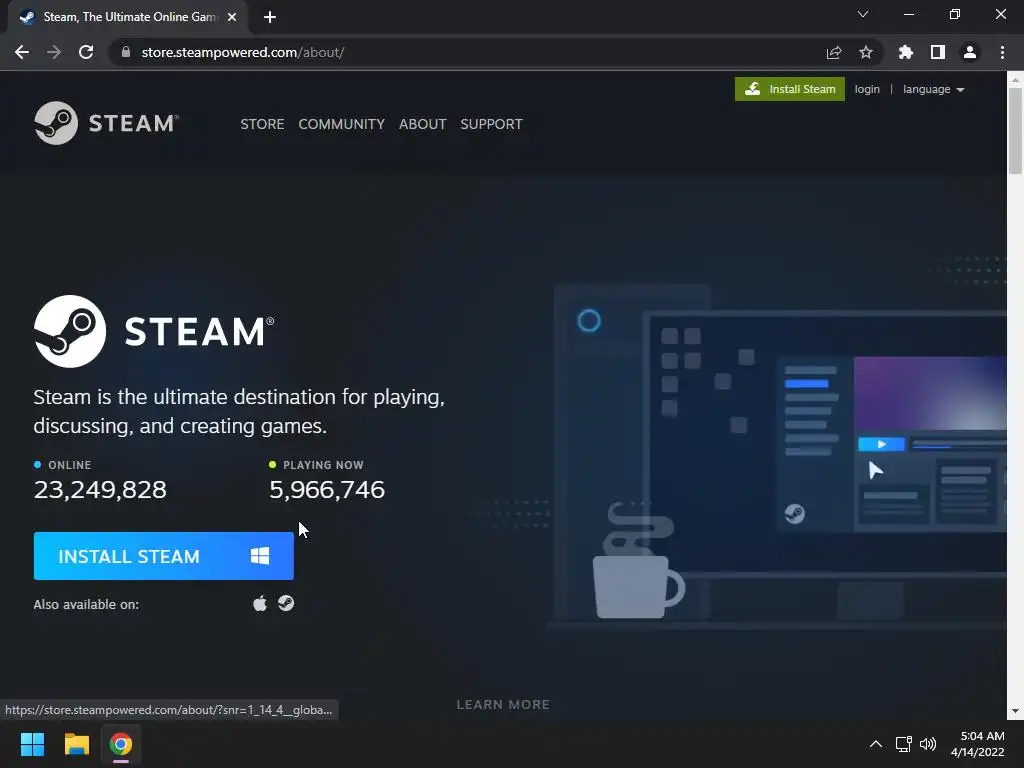Go back with the browser back arrow
The height and width of the screenshot is (768, 1024).
(x=22, y=52)
